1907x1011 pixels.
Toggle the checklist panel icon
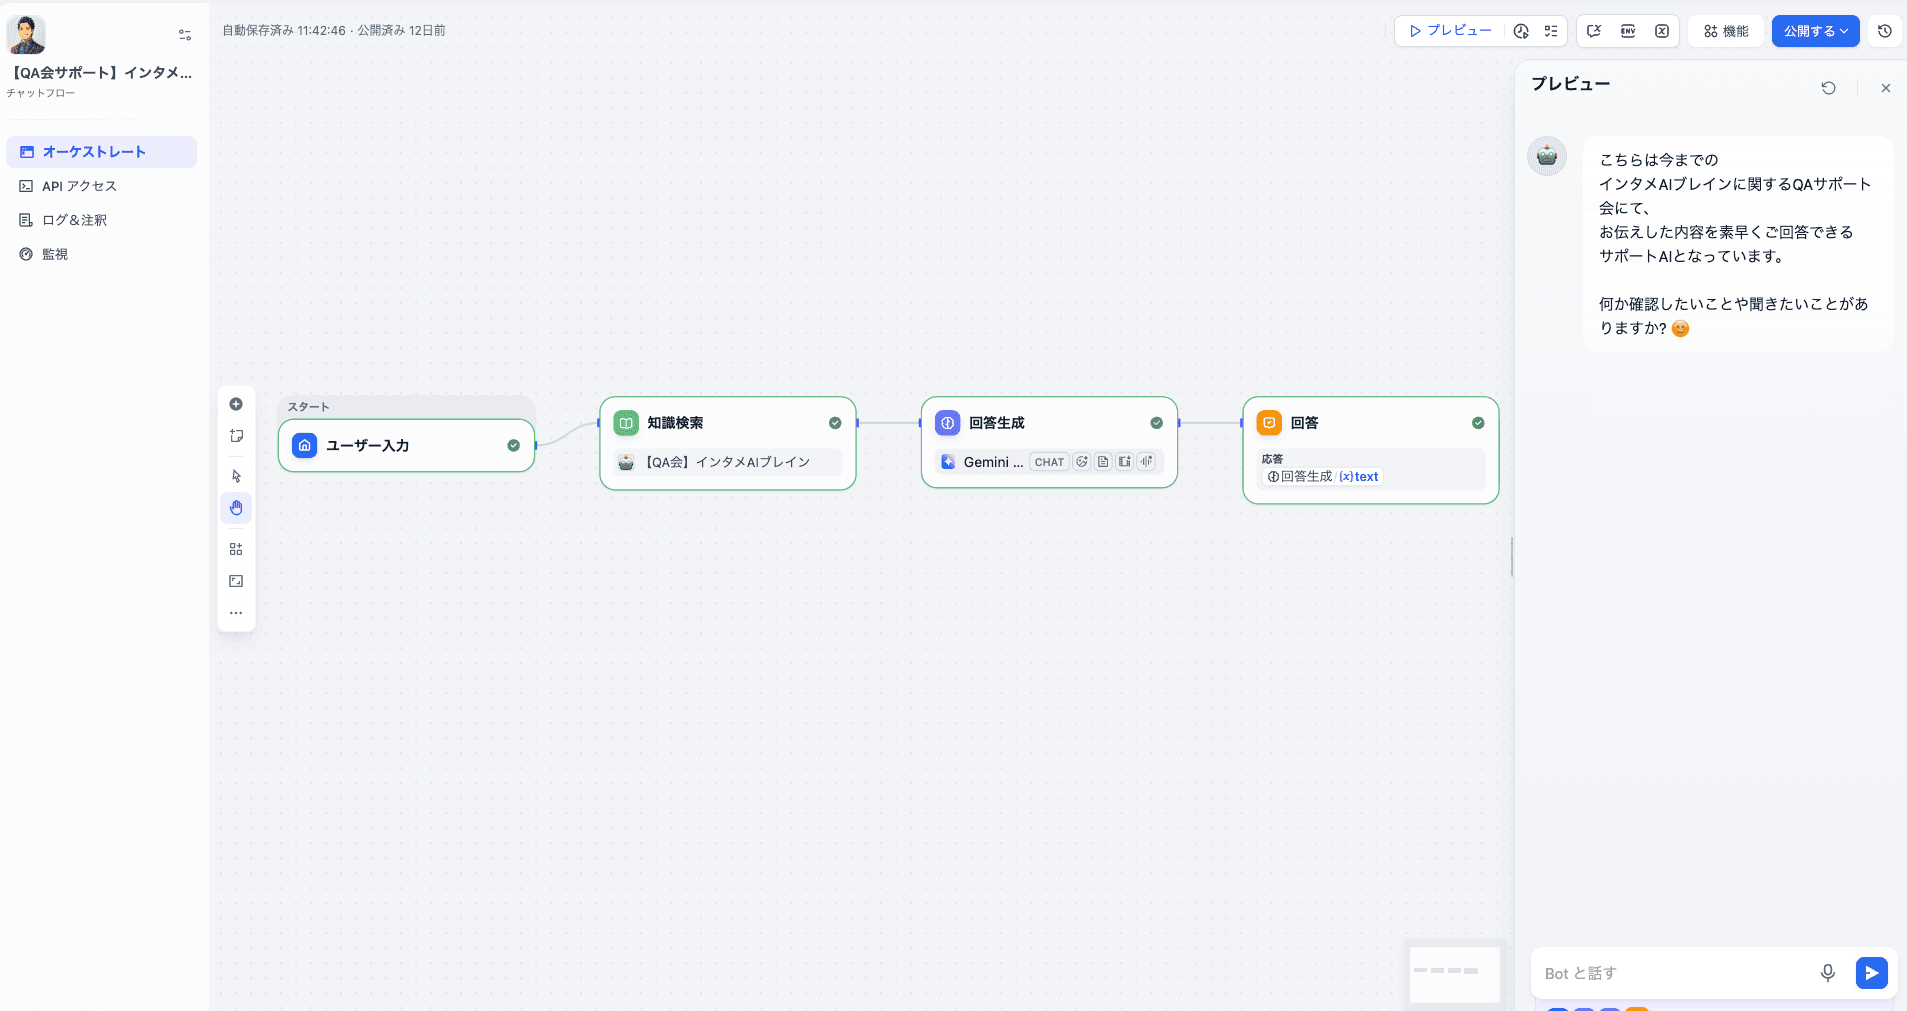click(1551, 31)
